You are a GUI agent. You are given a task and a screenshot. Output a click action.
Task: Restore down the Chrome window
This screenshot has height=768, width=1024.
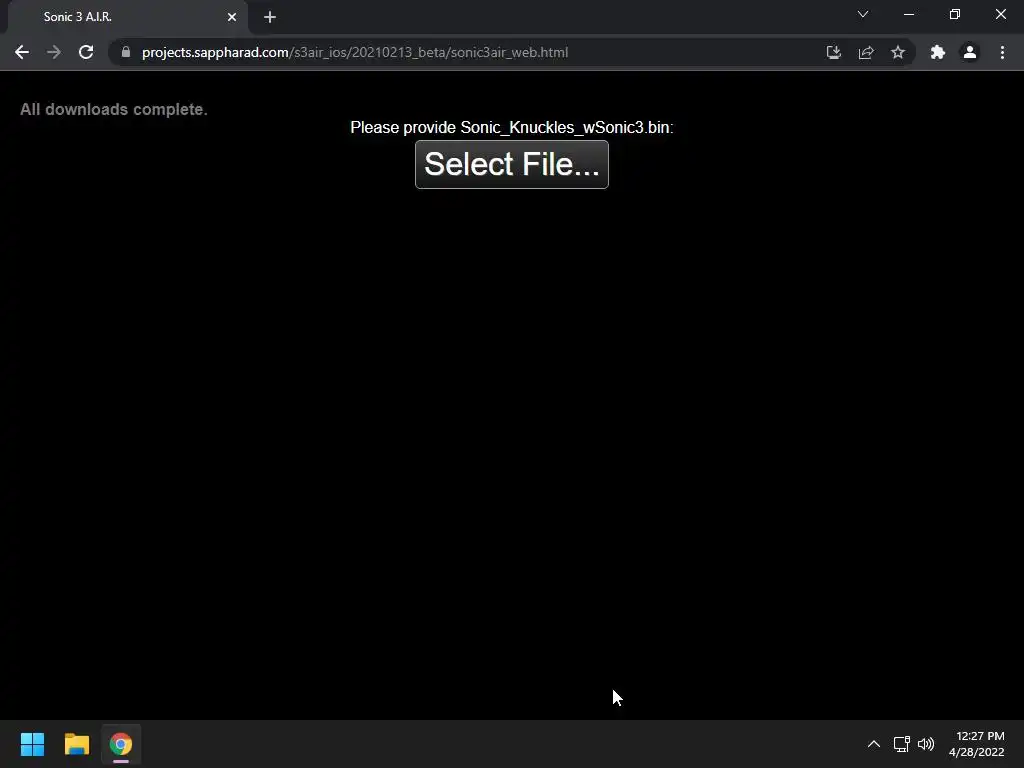[955, 14]
